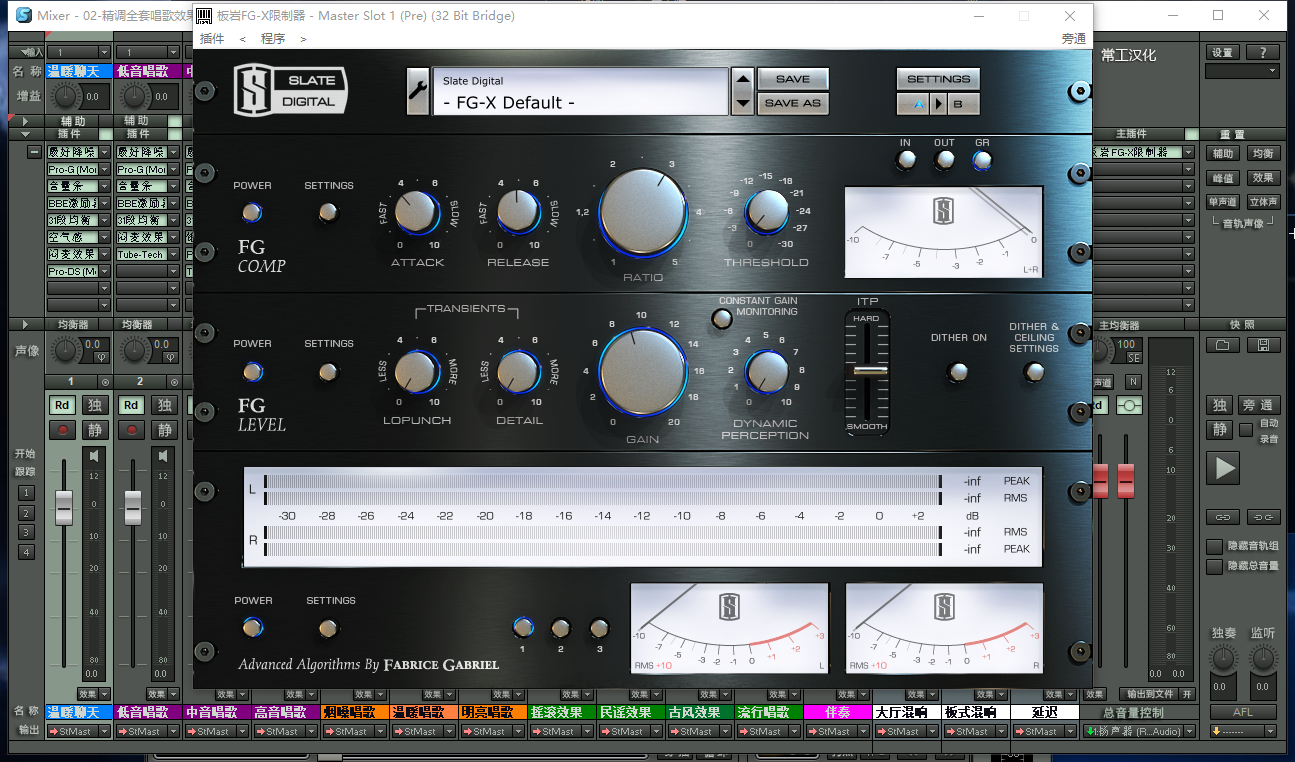The width and height of the screenshot is (1295, 762).
Task: Click 单声道 button in Mixer
Action: tap(1223, 201)
